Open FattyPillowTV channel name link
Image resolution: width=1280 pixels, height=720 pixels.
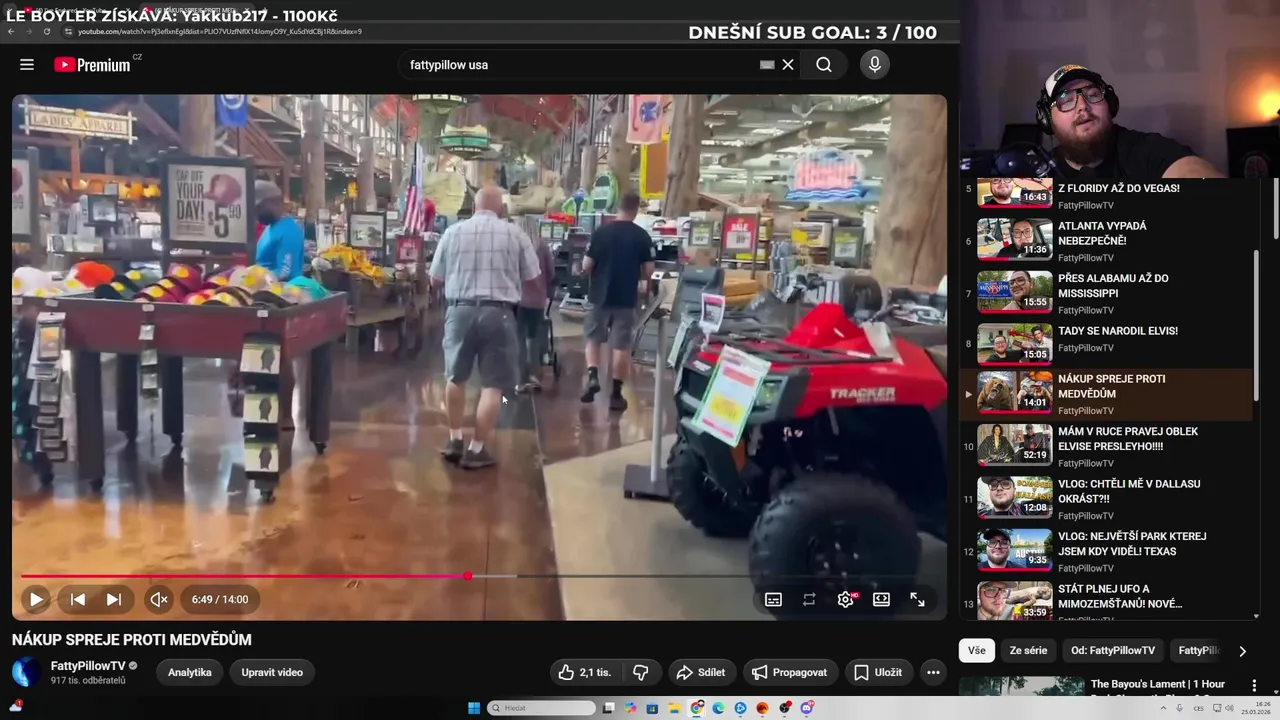(88, 665)
